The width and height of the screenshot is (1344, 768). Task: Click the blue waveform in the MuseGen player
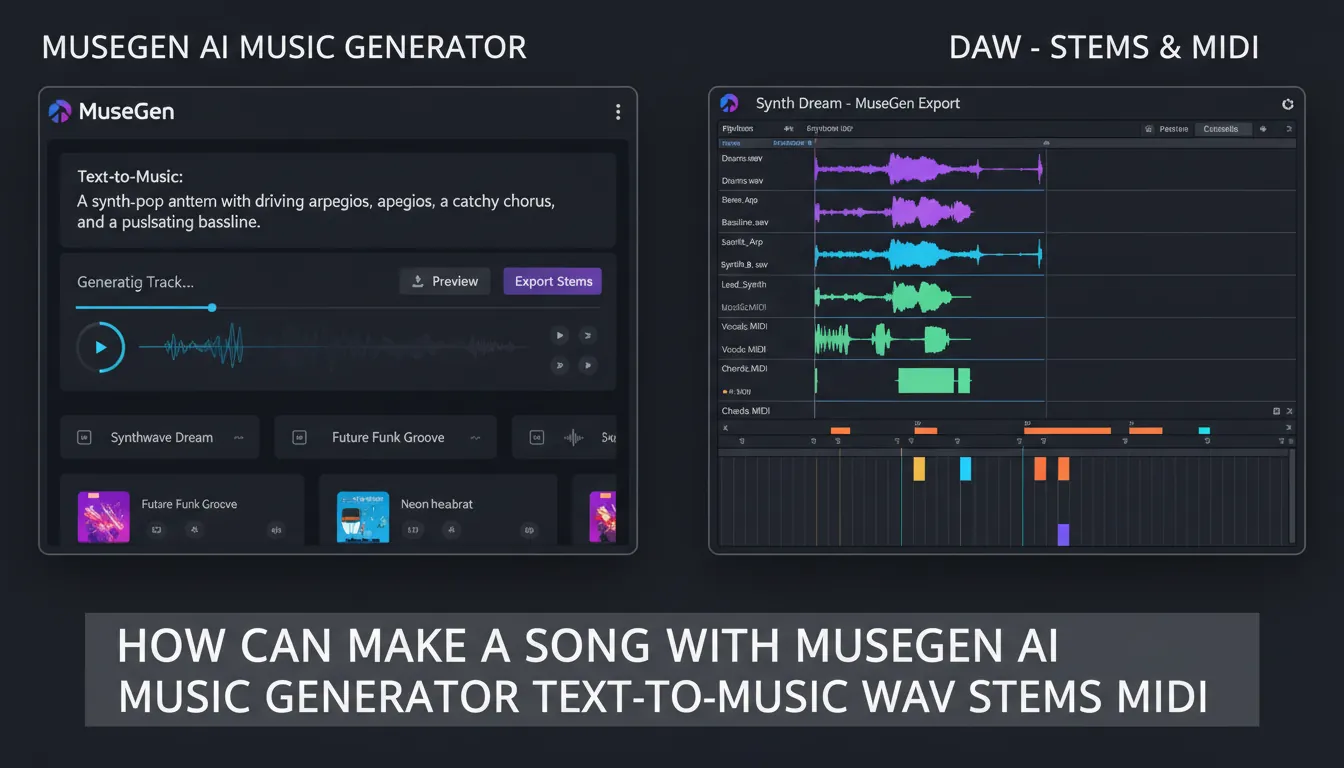click(x=205, y=347)
